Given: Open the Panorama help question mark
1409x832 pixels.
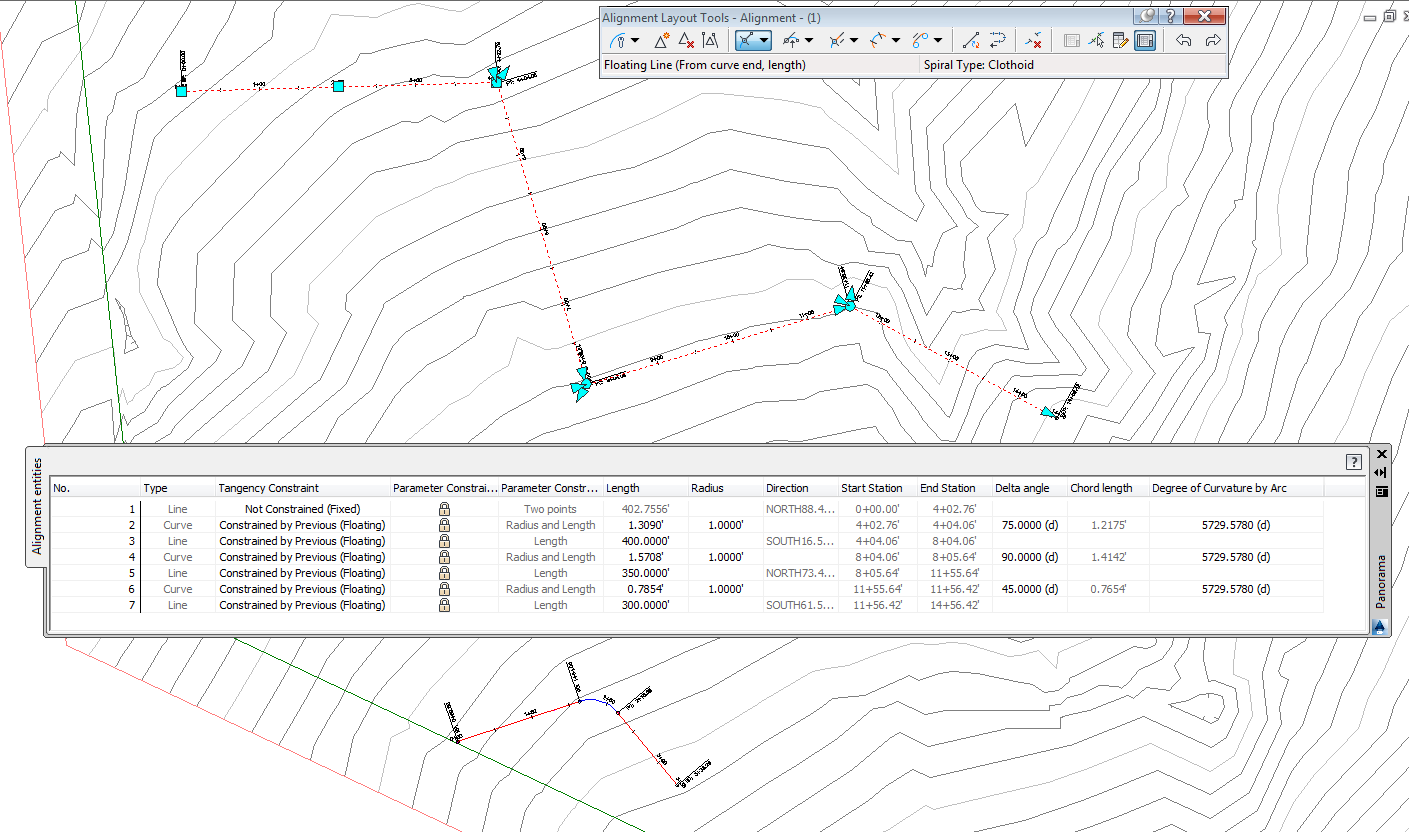Looking at the screenshot, I should 1354,462.
